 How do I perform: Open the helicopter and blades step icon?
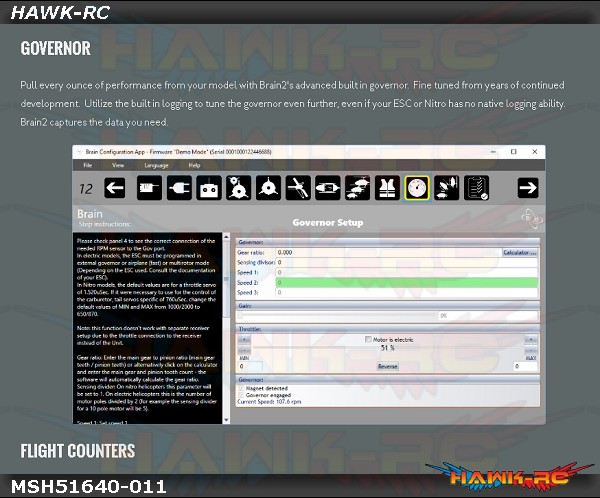(x=447, y=188)
